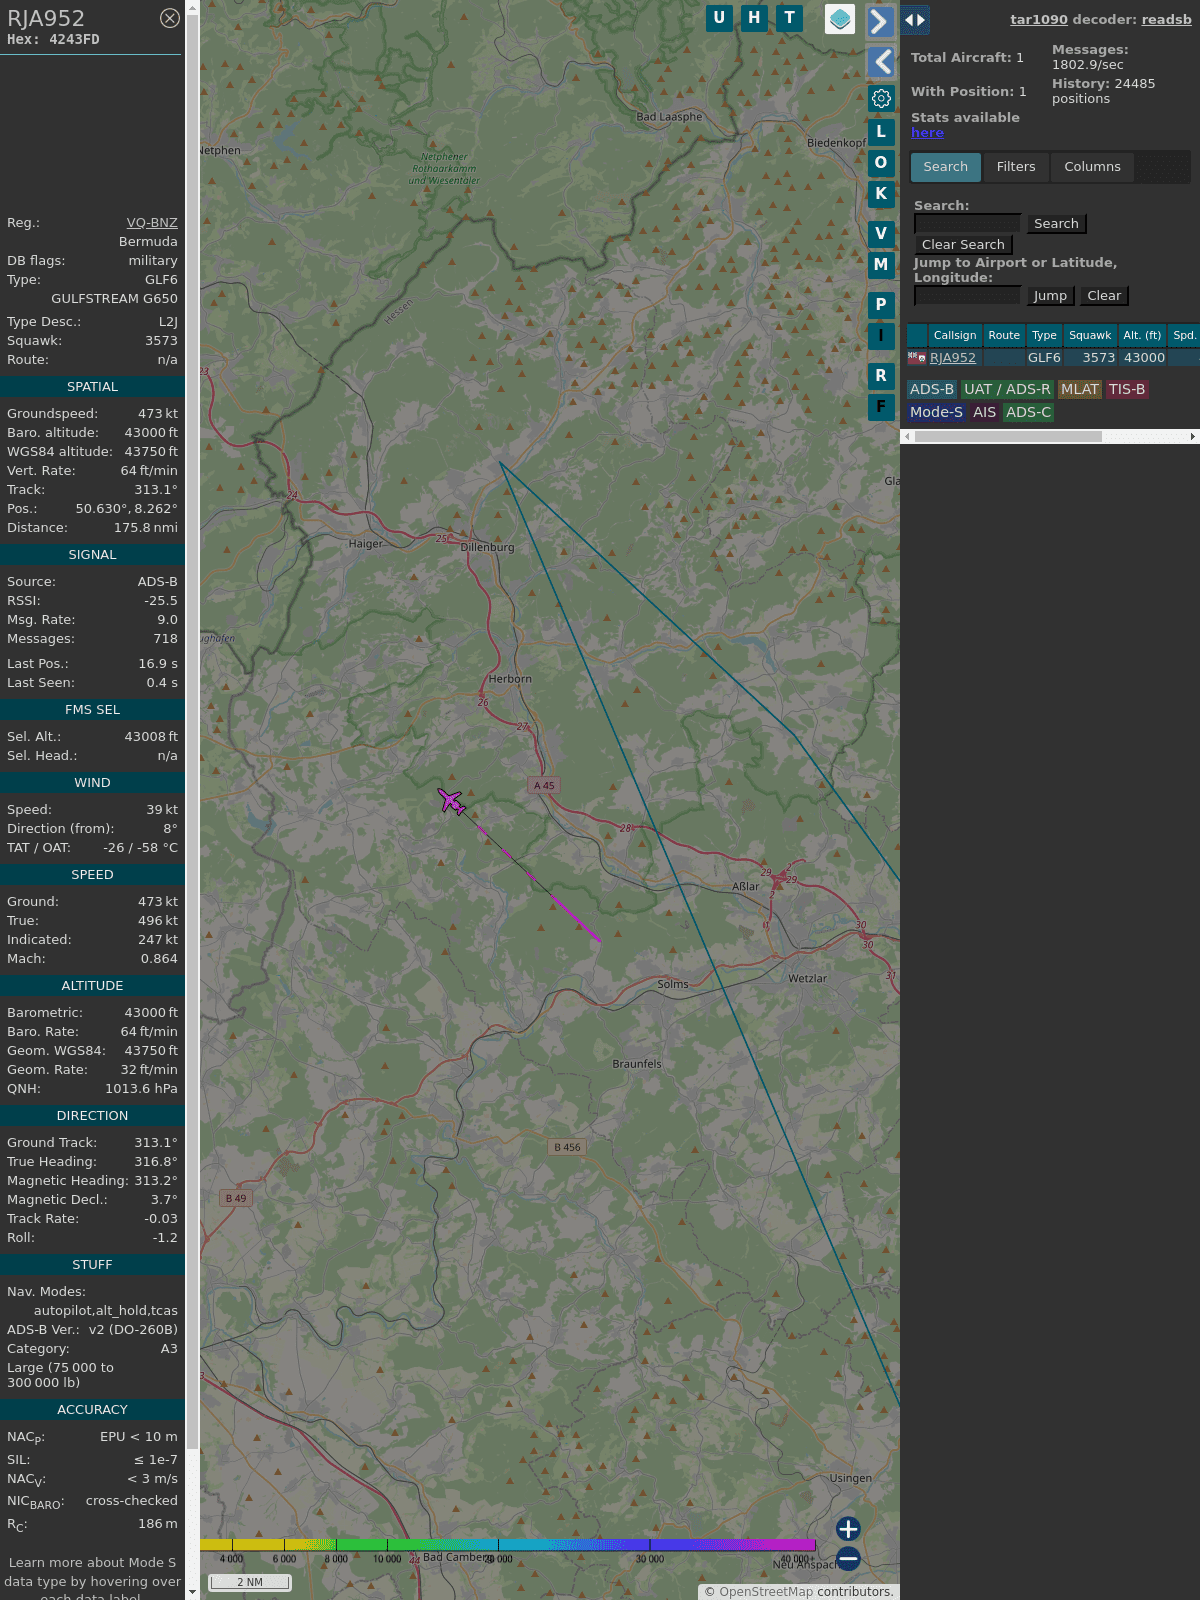Toggle the ADS-B source legend
1200x1600 pixels.
tap(932, 390)
